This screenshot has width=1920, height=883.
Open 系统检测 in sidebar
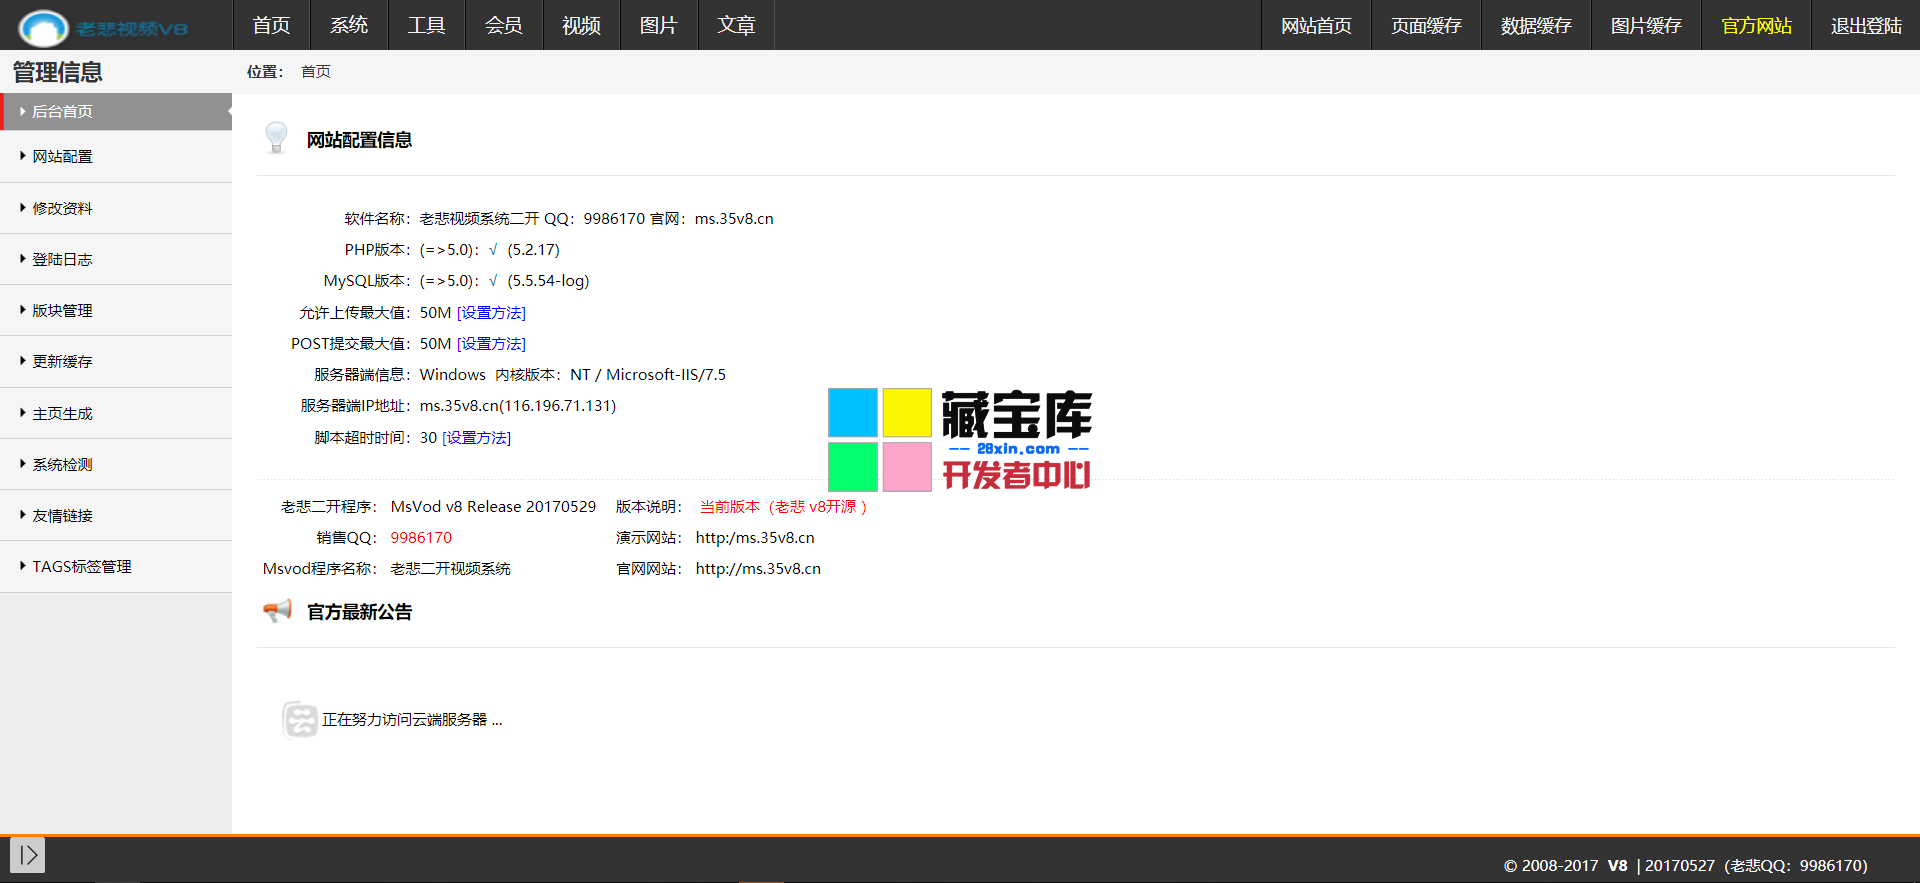coord(116,464)
